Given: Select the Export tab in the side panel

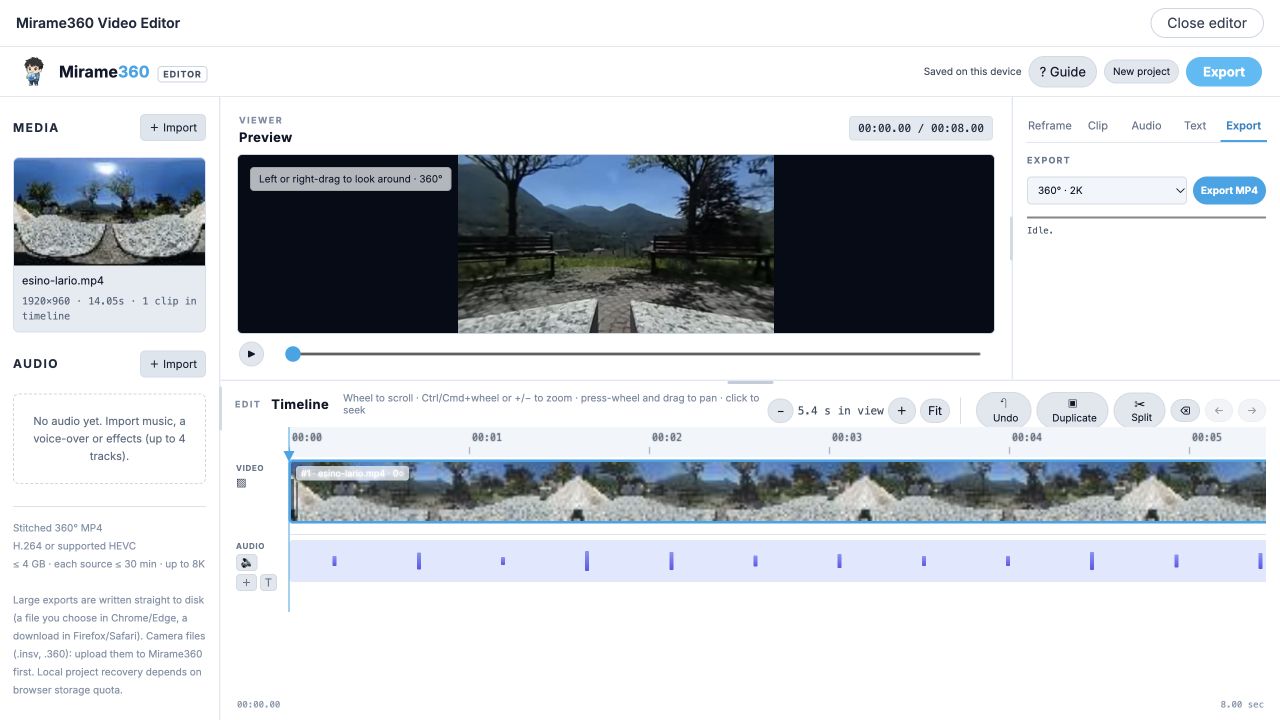Looking at the screenshot, I should pyautogui.click(x=1243, y=126).
